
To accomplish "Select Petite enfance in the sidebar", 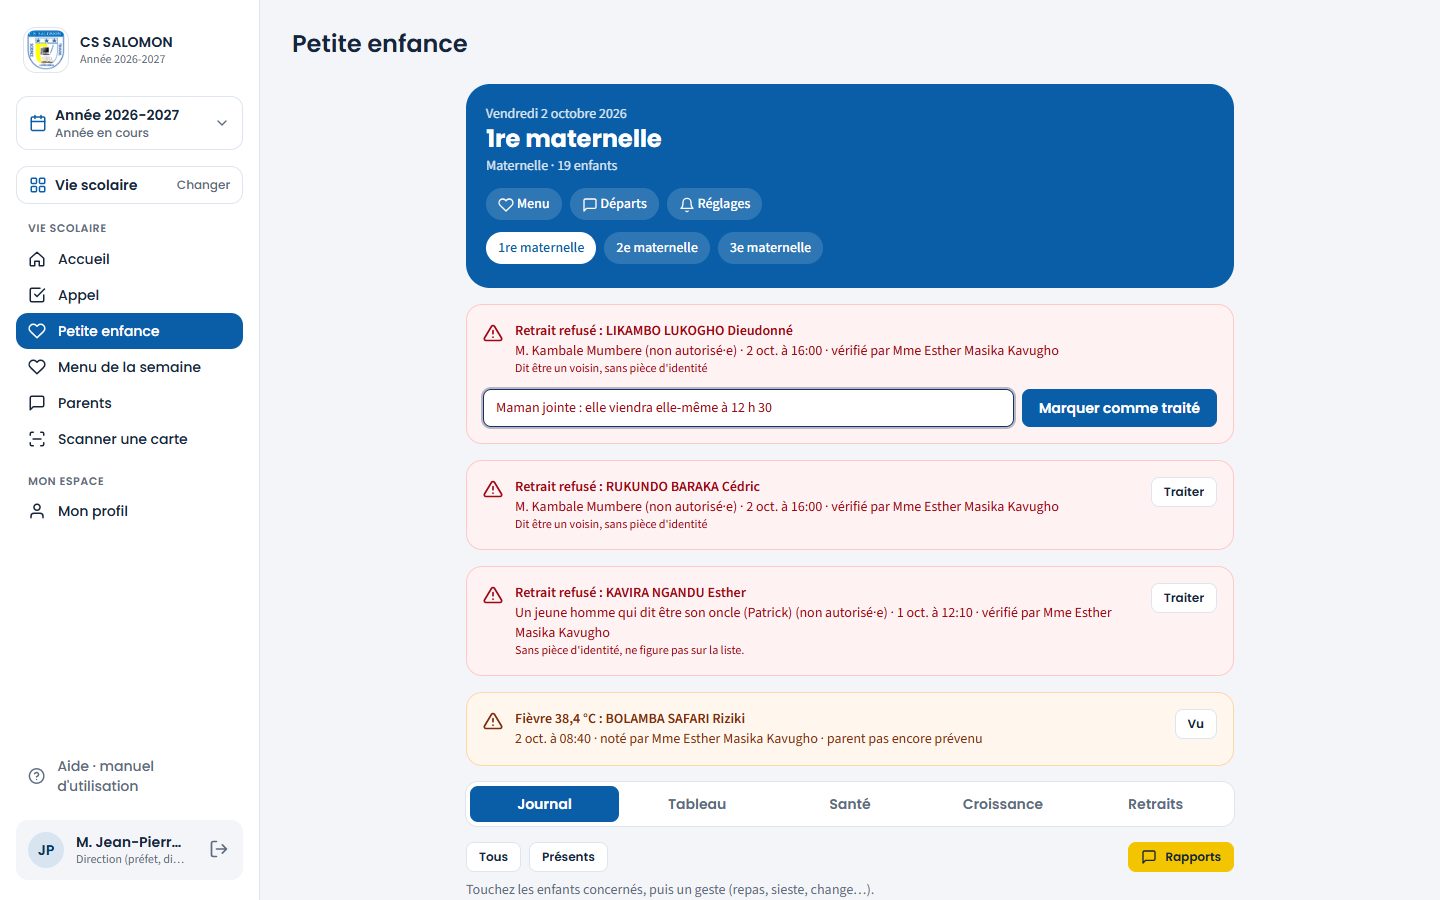I will [x=129, y=331].
